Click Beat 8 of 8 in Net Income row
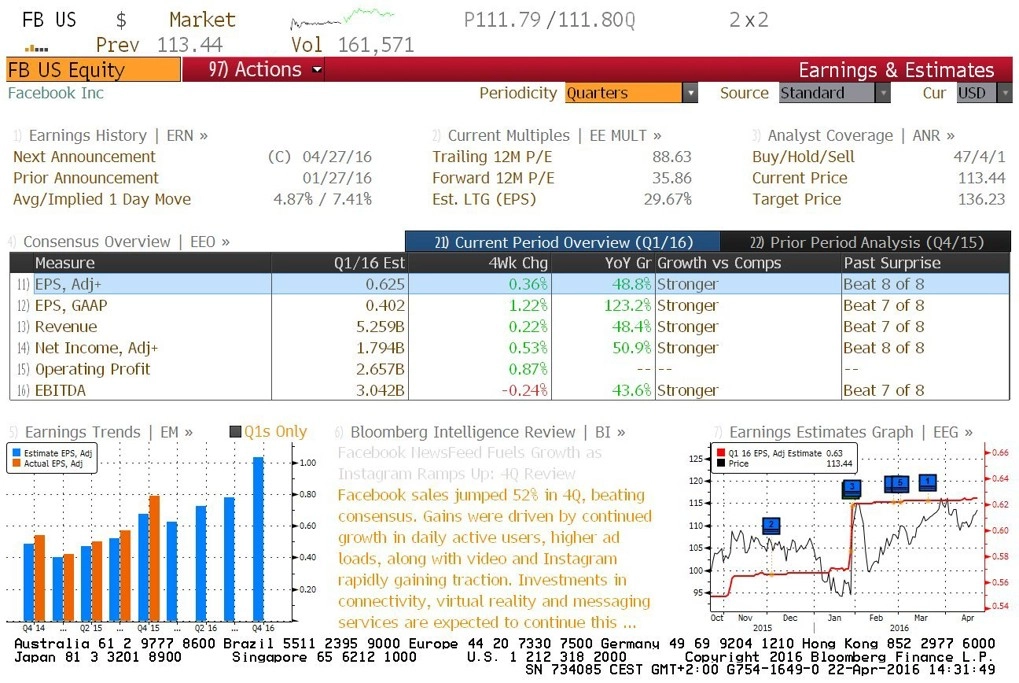The width and height of the screenshot is (1019, 683). pos(883,348)
